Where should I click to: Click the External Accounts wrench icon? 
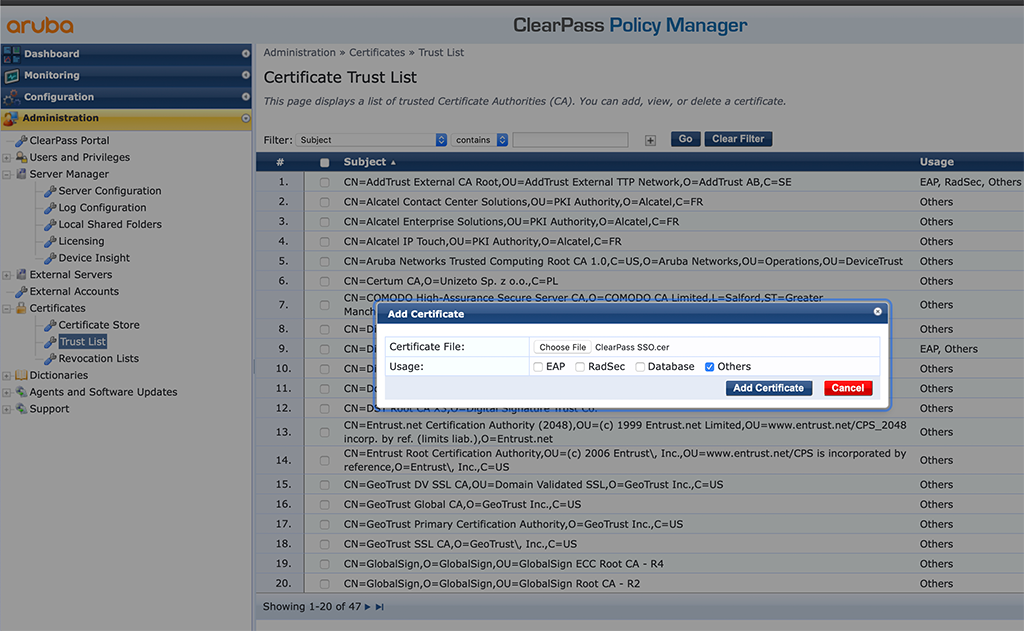(x=21, y=292)
